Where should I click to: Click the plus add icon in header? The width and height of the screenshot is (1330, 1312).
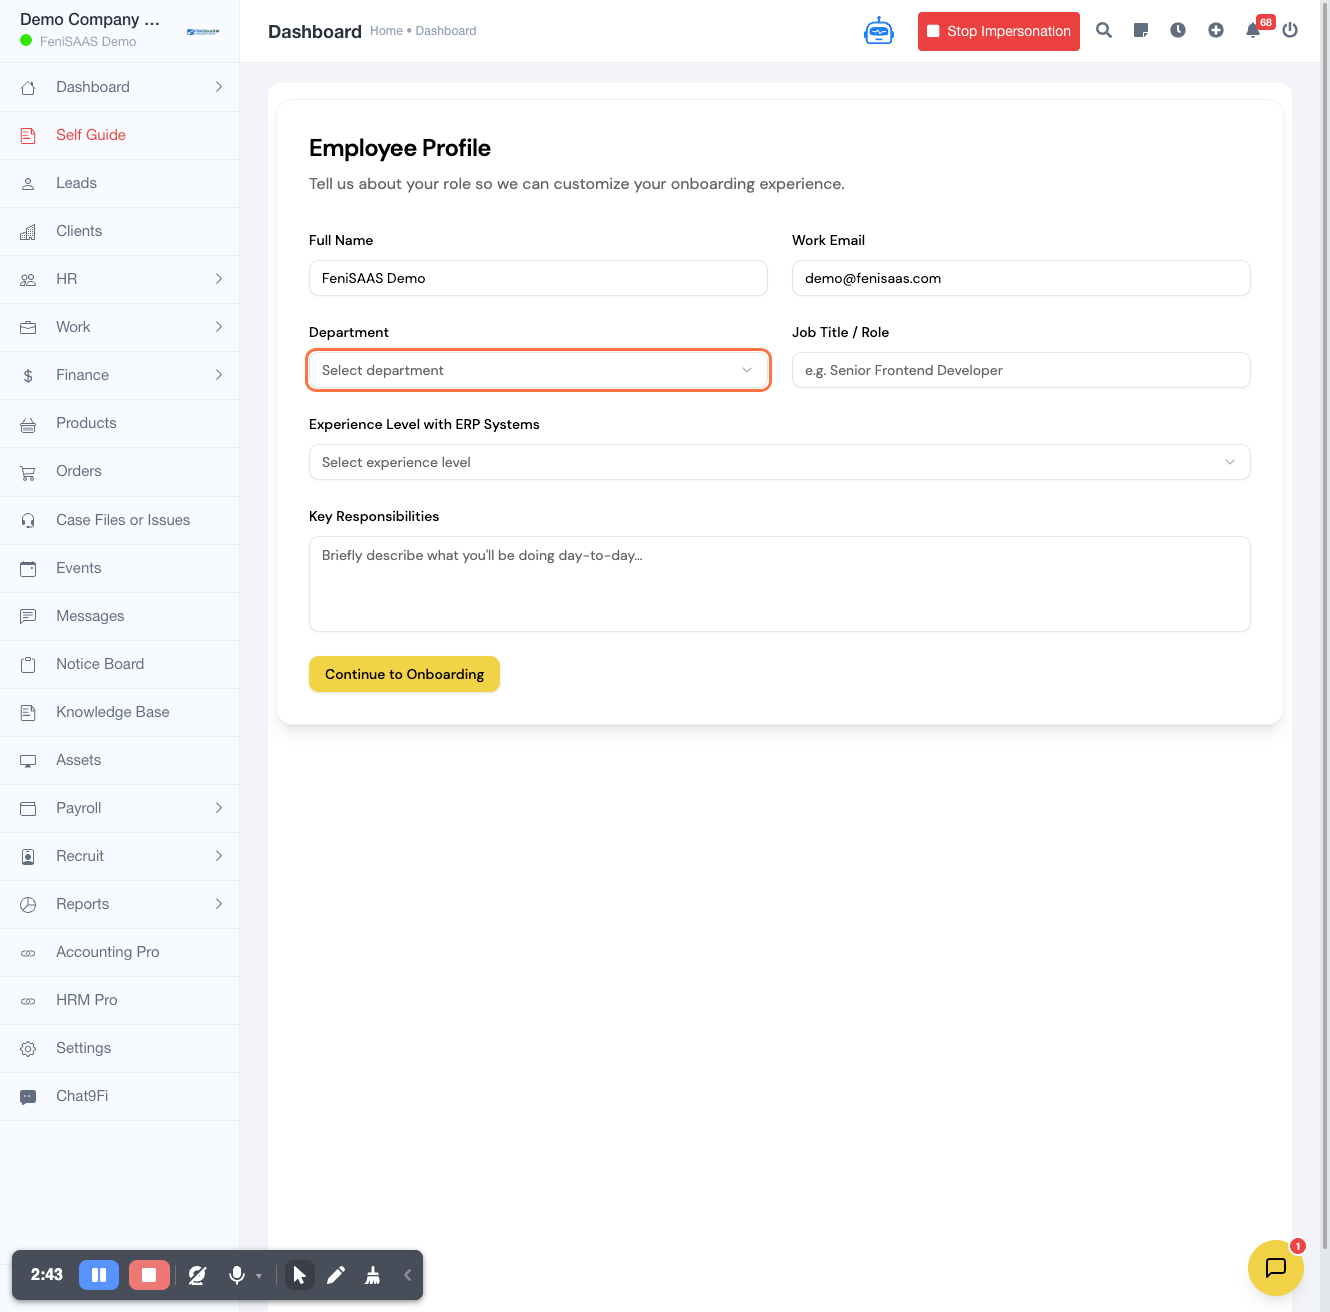[x=1216, y=31]
